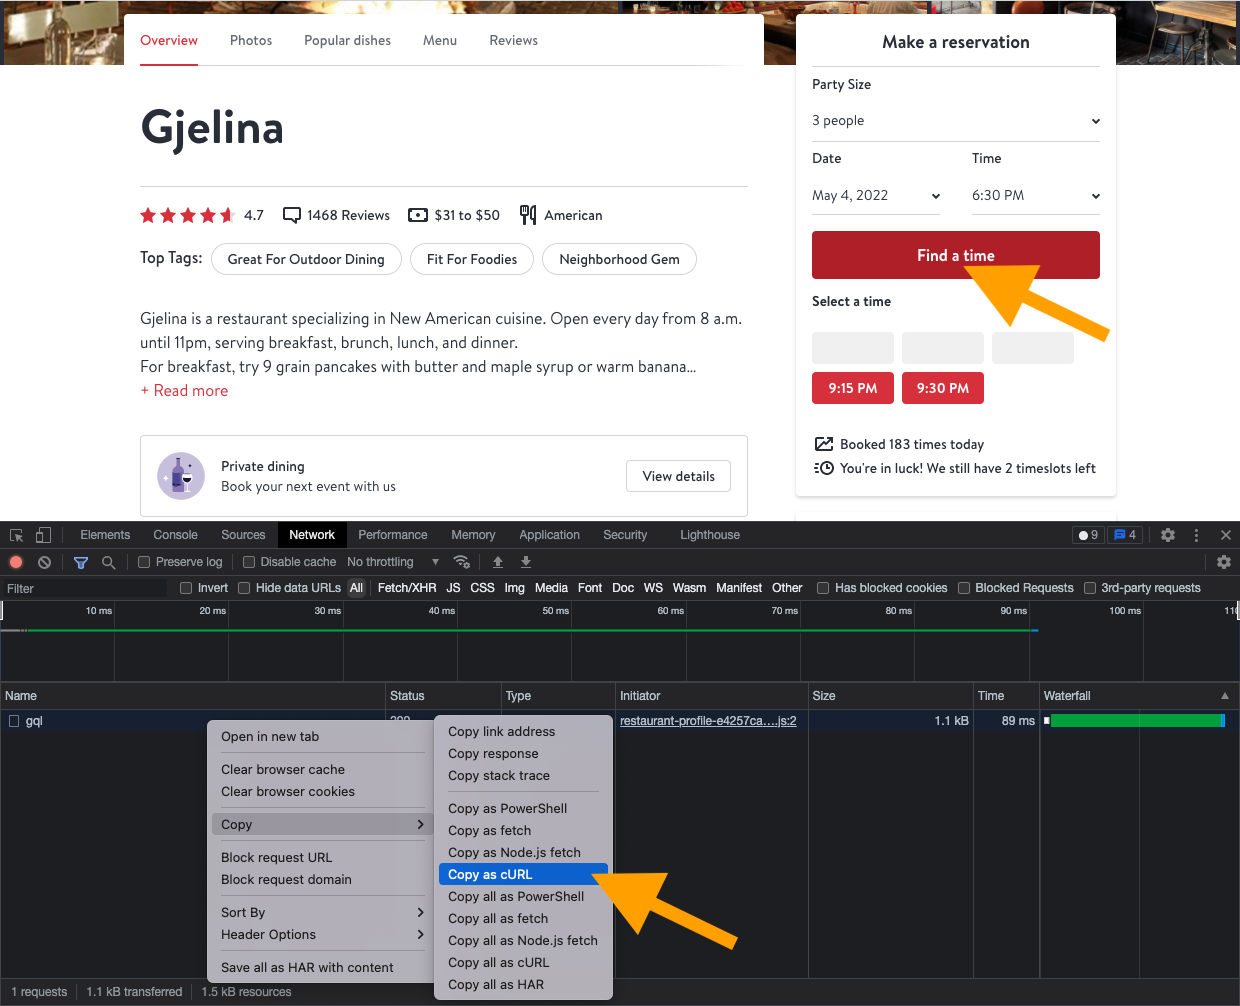
Task: Enable Preserve log checkbox
Action: [144, 562]
